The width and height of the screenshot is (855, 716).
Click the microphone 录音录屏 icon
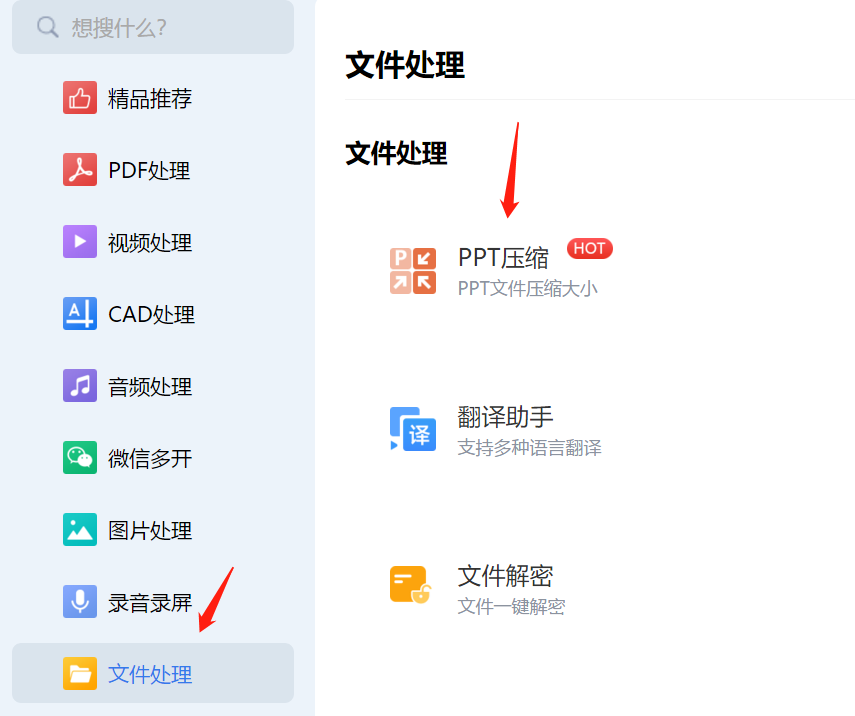80,601
